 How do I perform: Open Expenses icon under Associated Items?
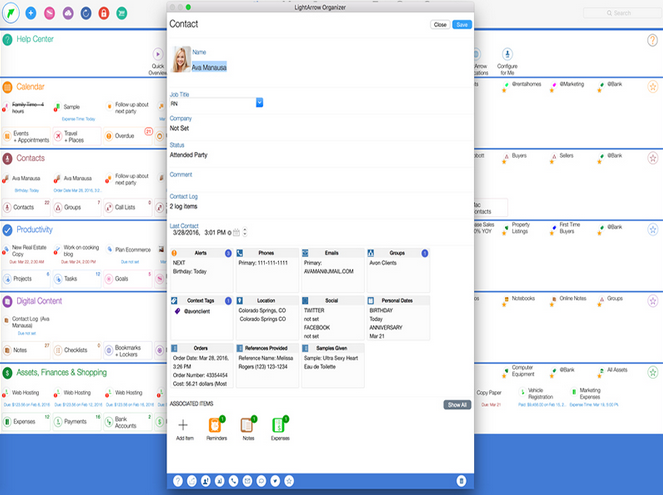280,426
